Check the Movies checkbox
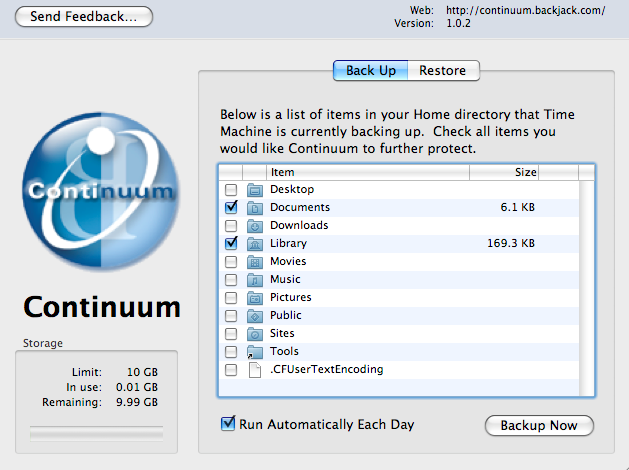This screenshot has height=470, width=629. pyautogui.click(x=231, y=261)
